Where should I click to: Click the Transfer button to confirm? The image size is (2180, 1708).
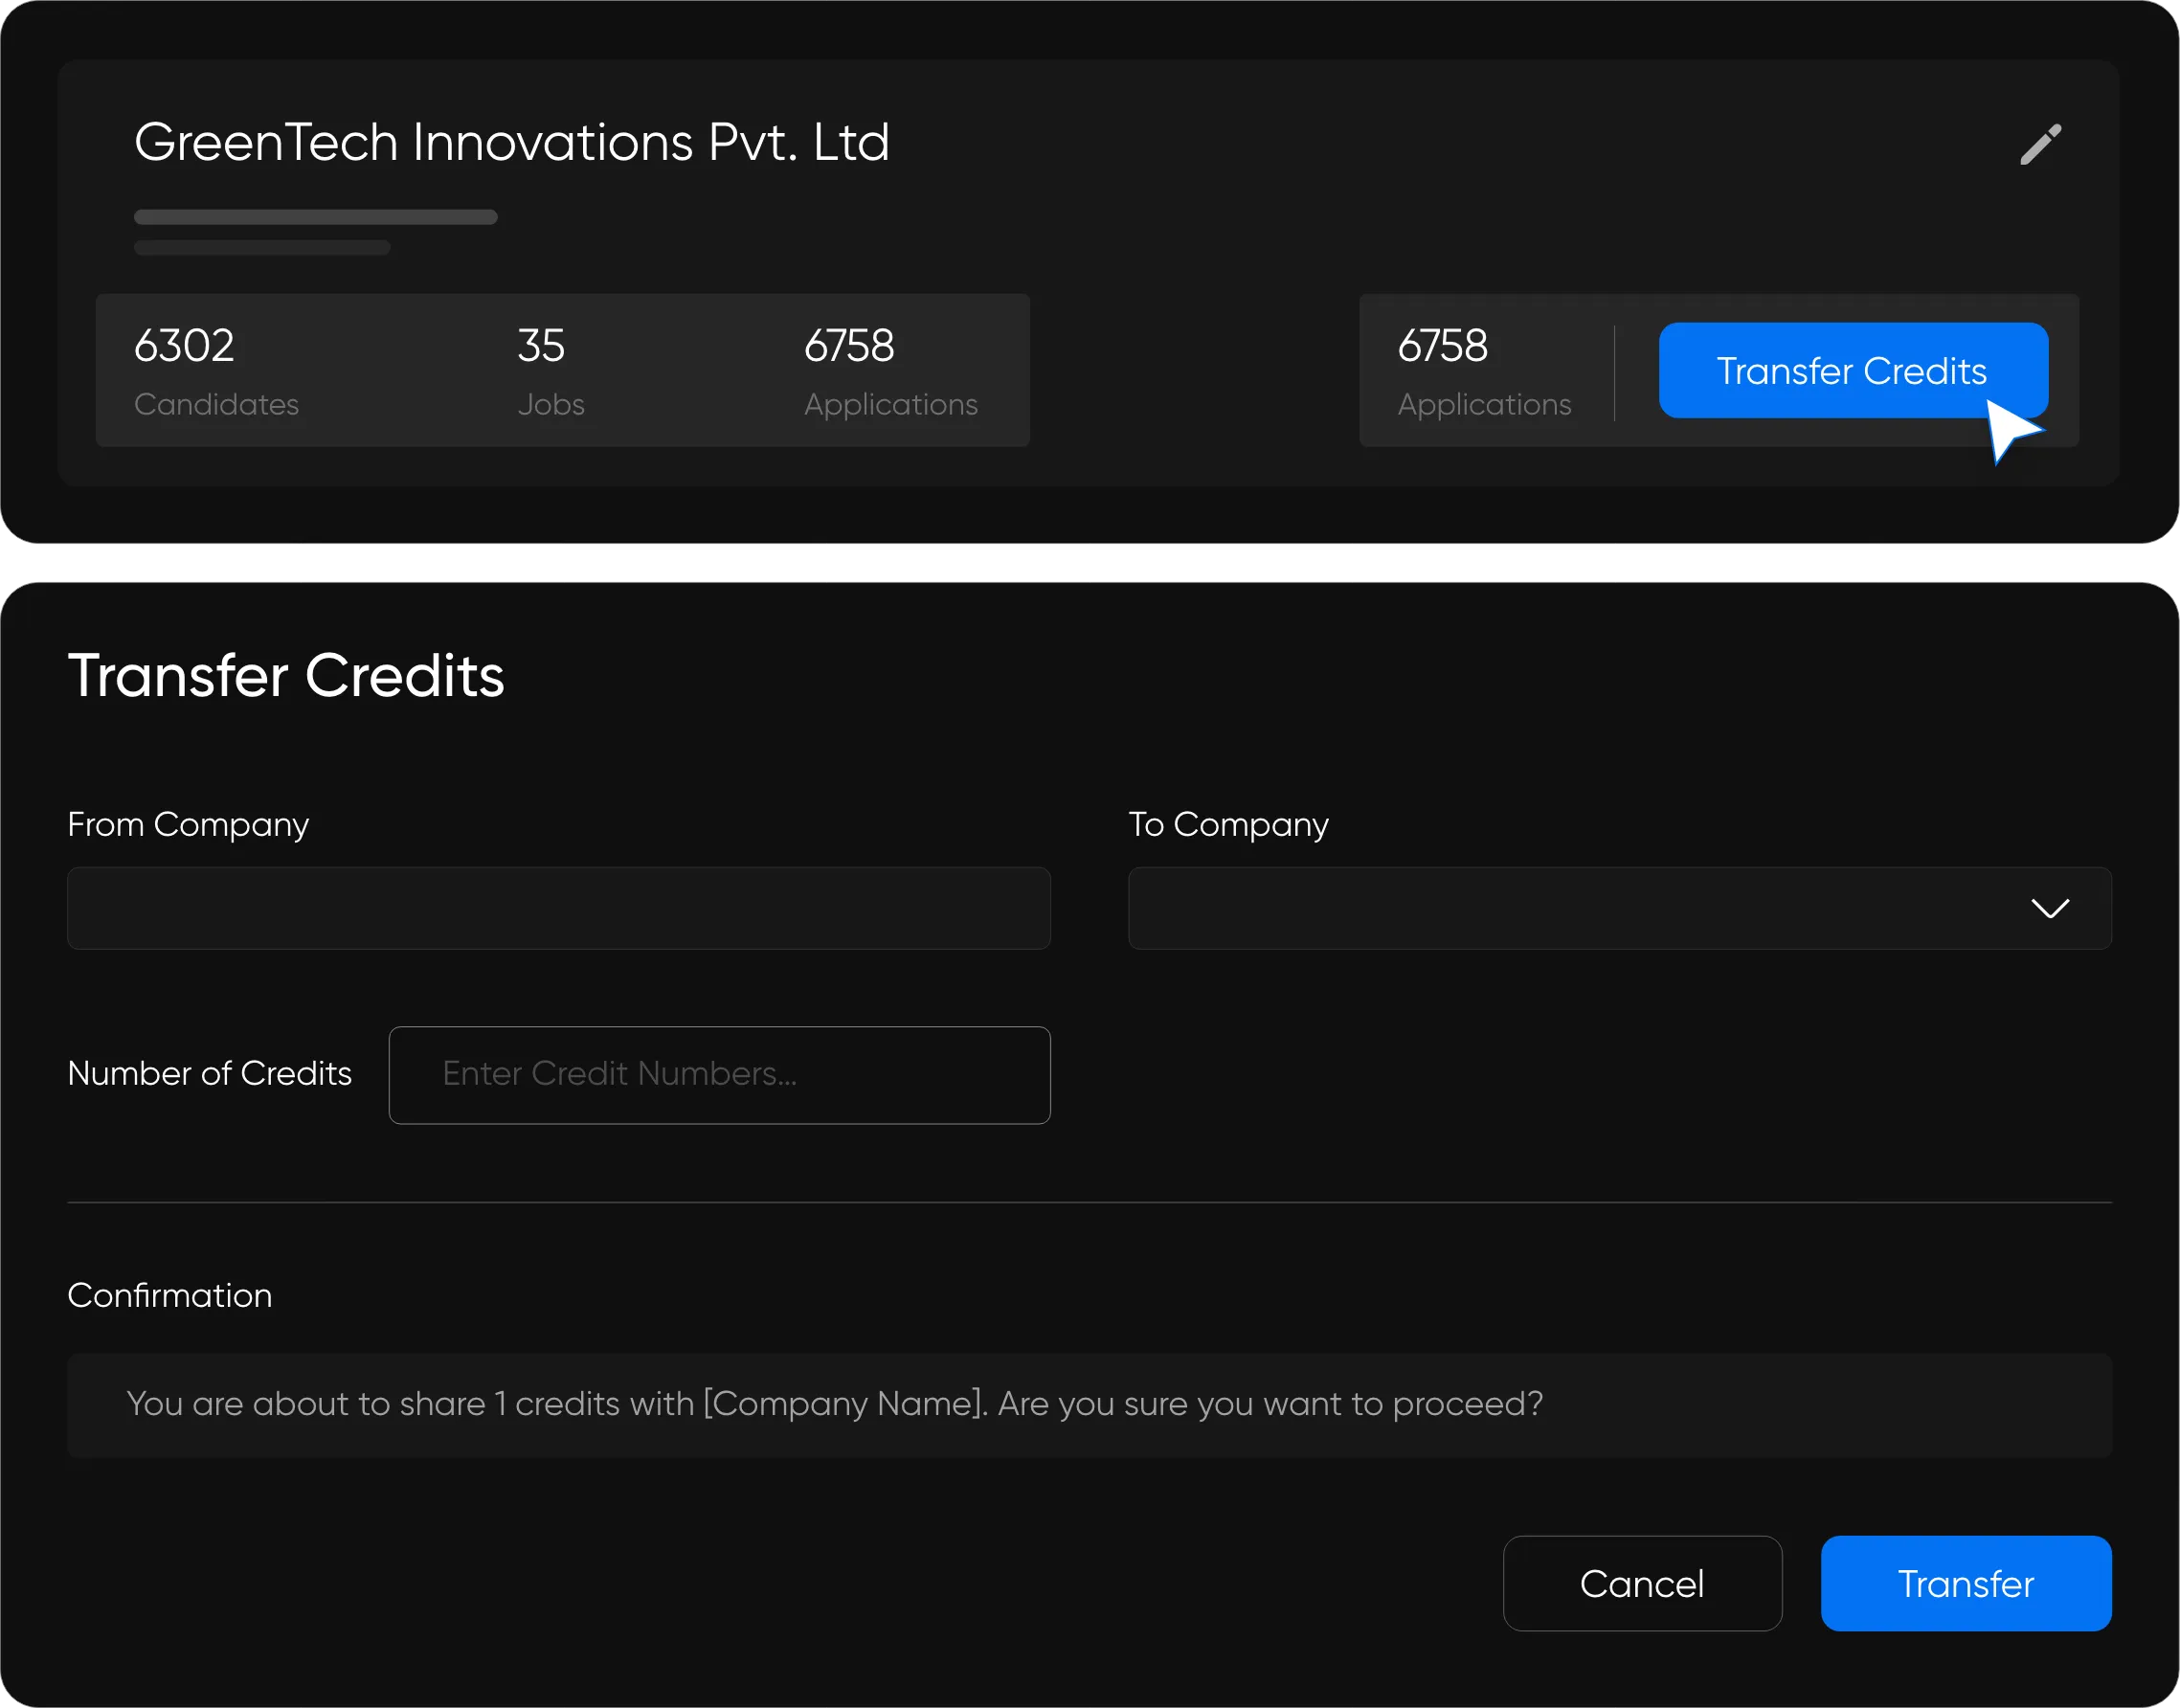pos(1965,1583)
